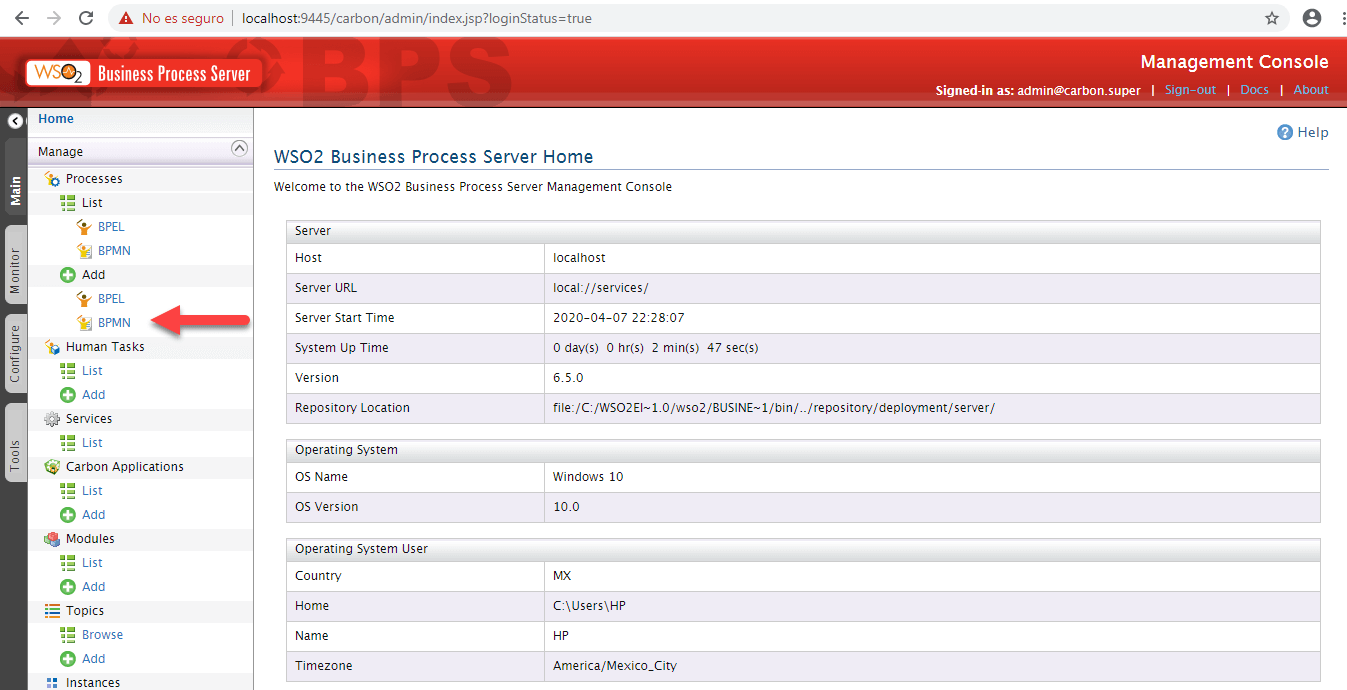Screen dimensions: 1347x690
Task: Select Browse under the Topics section
Action: coord(103,634)
